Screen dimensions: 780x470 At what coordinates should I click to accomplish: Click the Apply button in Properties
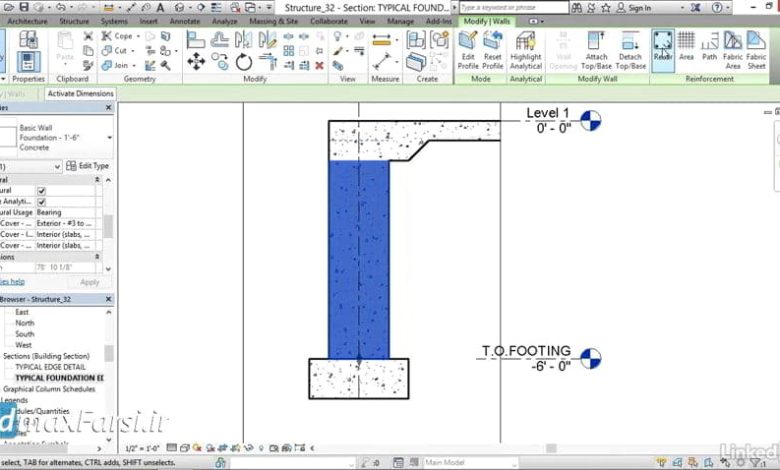[90, 282]
